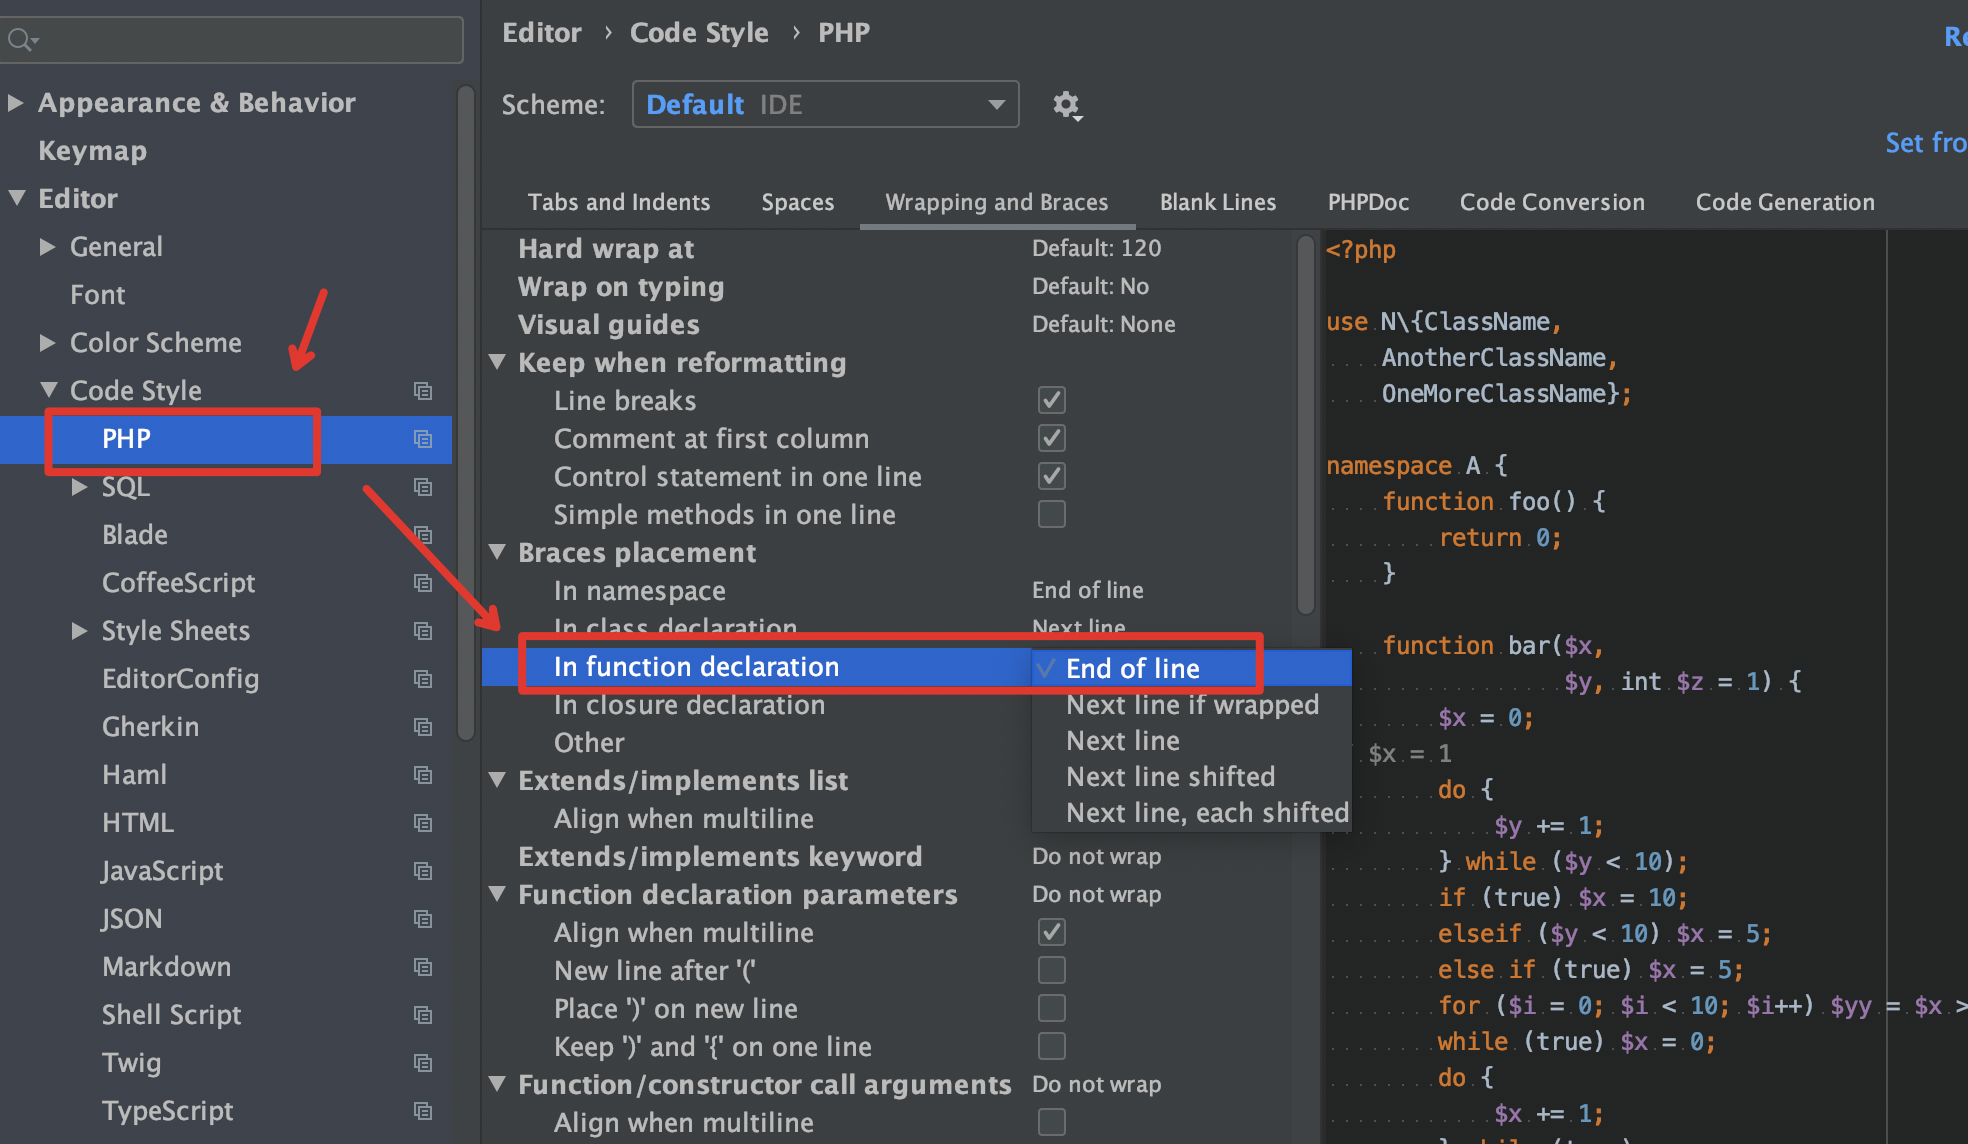Screen dimensions: 1968x1144
Task: Open the Tabs and Indents tab
Action: pyautogui.click(x=618, y=202)
